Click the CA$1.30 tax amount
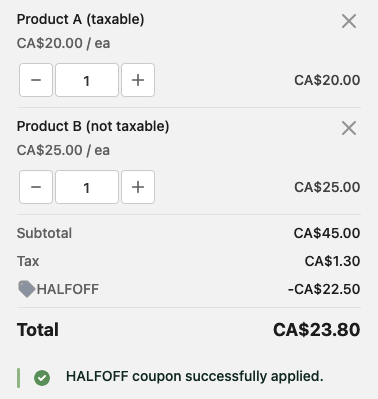Image resolution: width=378 pixels, height=399 pixels. (x=332, y=261)
